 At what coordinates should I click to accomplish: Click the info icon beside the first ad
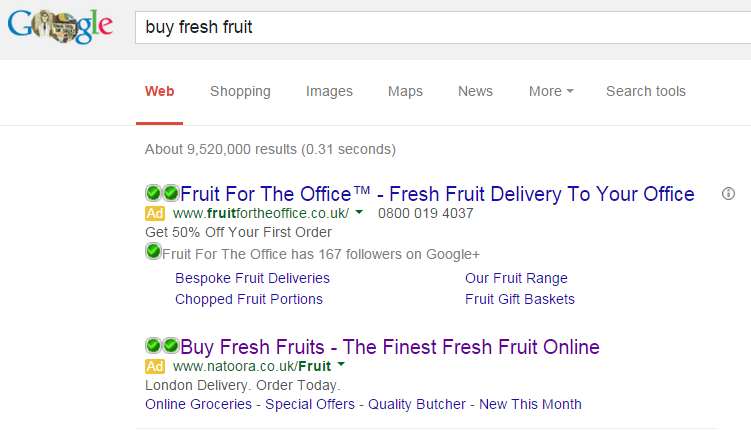point(728,193)
